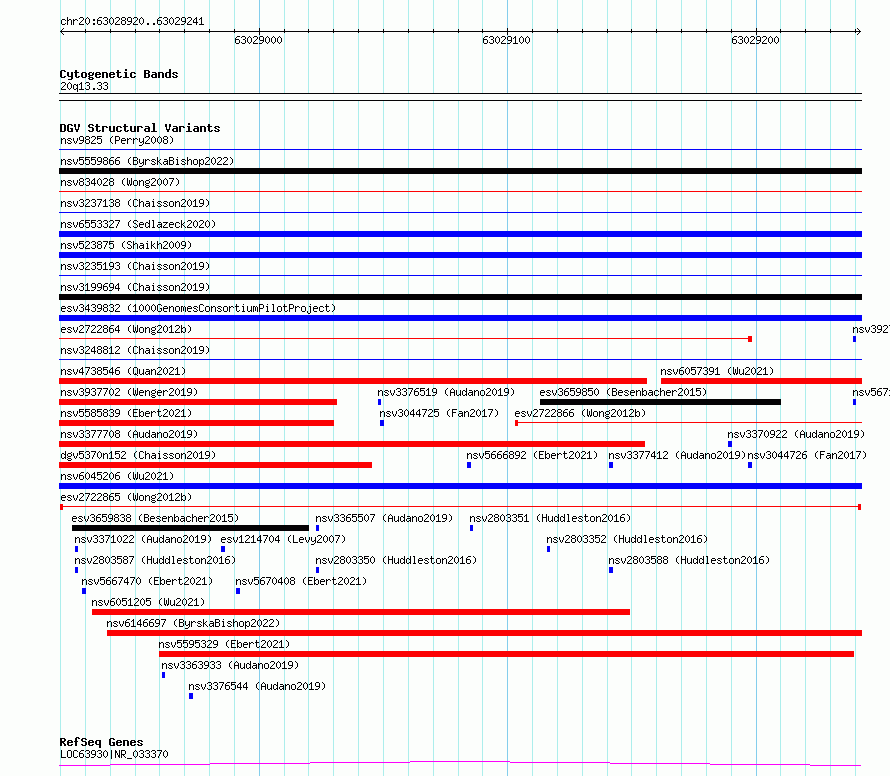Click nsv5666892 (Ebert2021) label
This screenshot has width=890, height=776.
[x=532, y=455]
